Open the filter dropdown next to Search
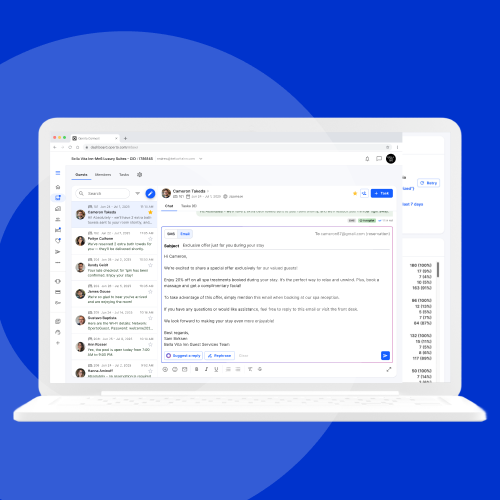The height and width of the screenshot is (500, 500). pyautogui.click(x=137, y=193)
